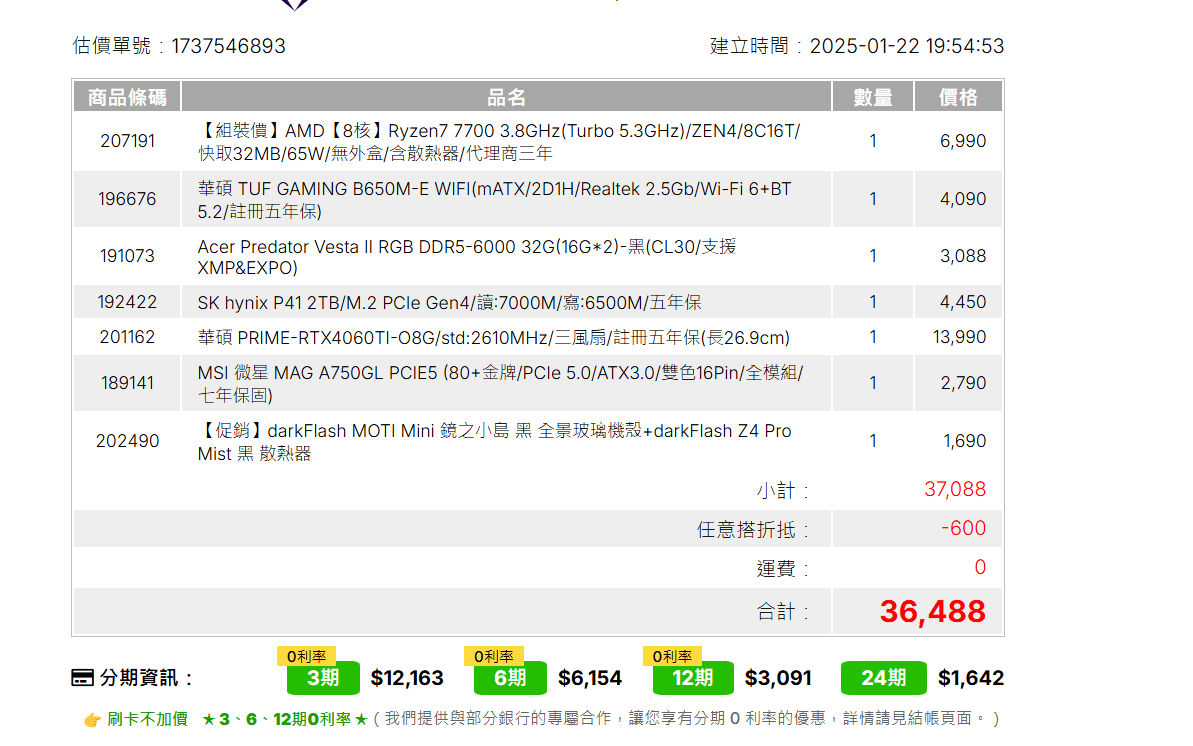Click the green star before 3、6、12期0利率

pos(208,719)
